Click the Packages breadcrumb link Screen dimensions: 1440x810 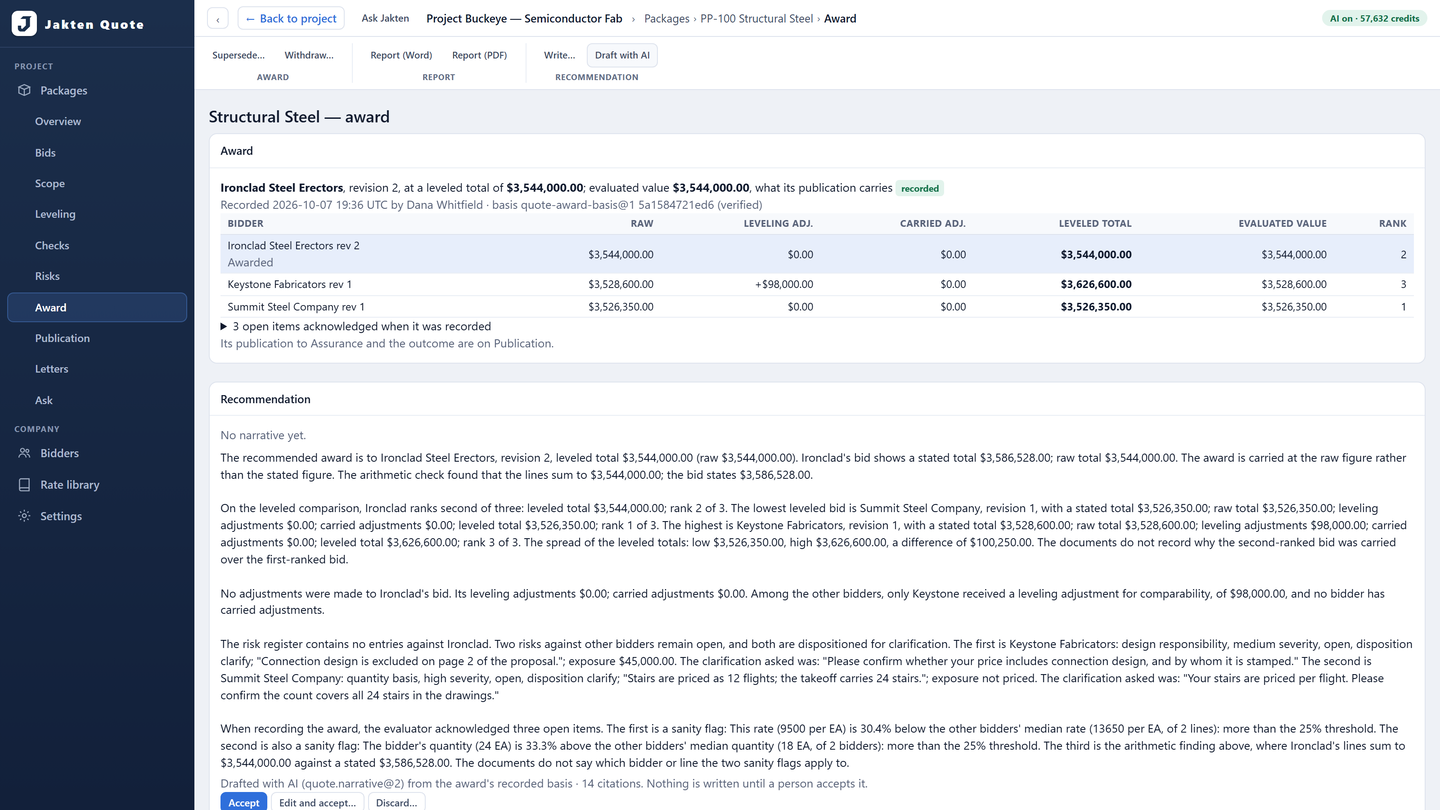pos(667,19)
